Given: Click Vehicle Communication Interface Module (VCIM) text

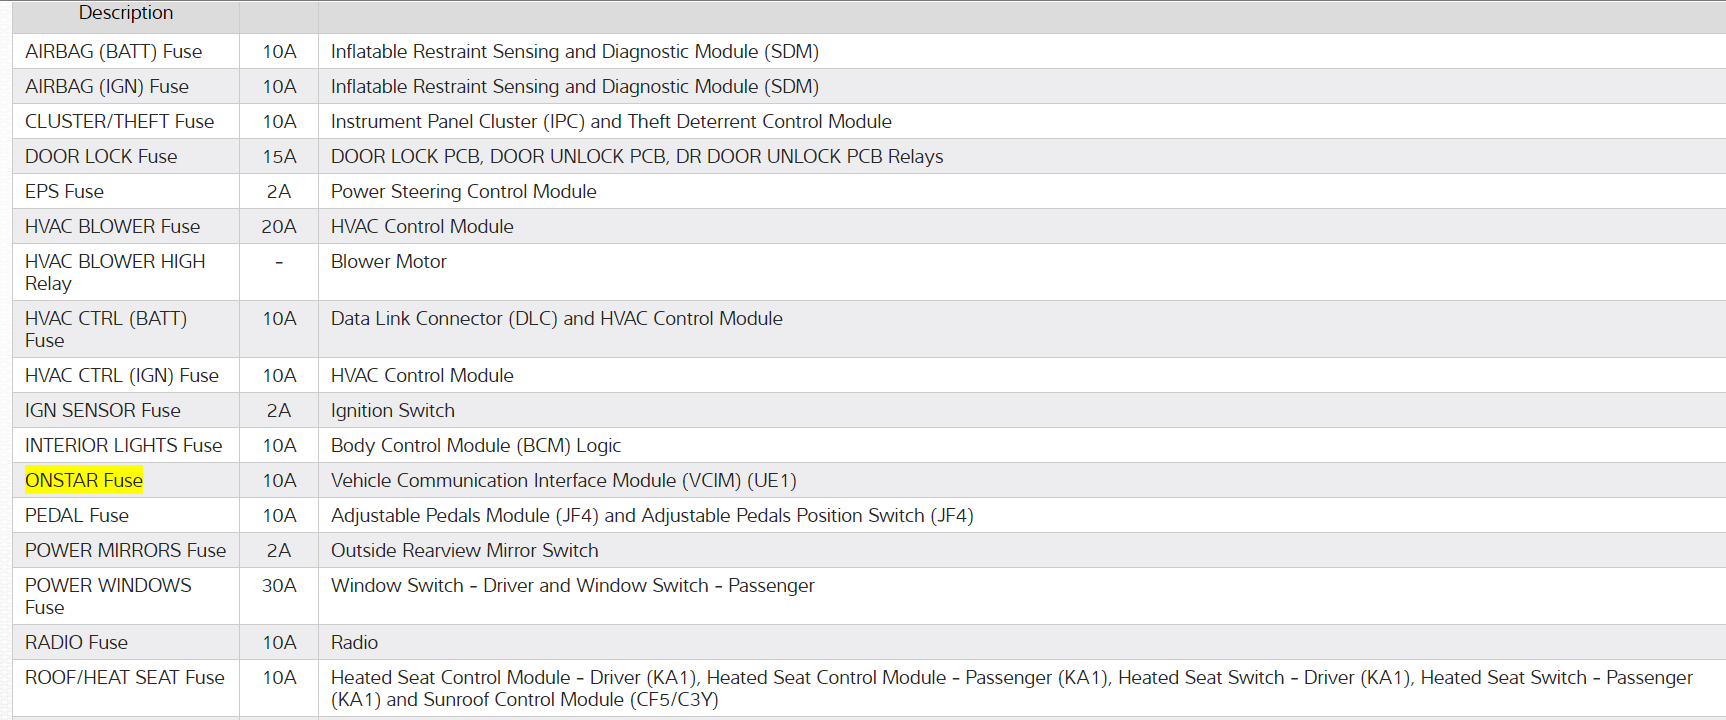Looking at the screenshot, I should coord(563,481).
